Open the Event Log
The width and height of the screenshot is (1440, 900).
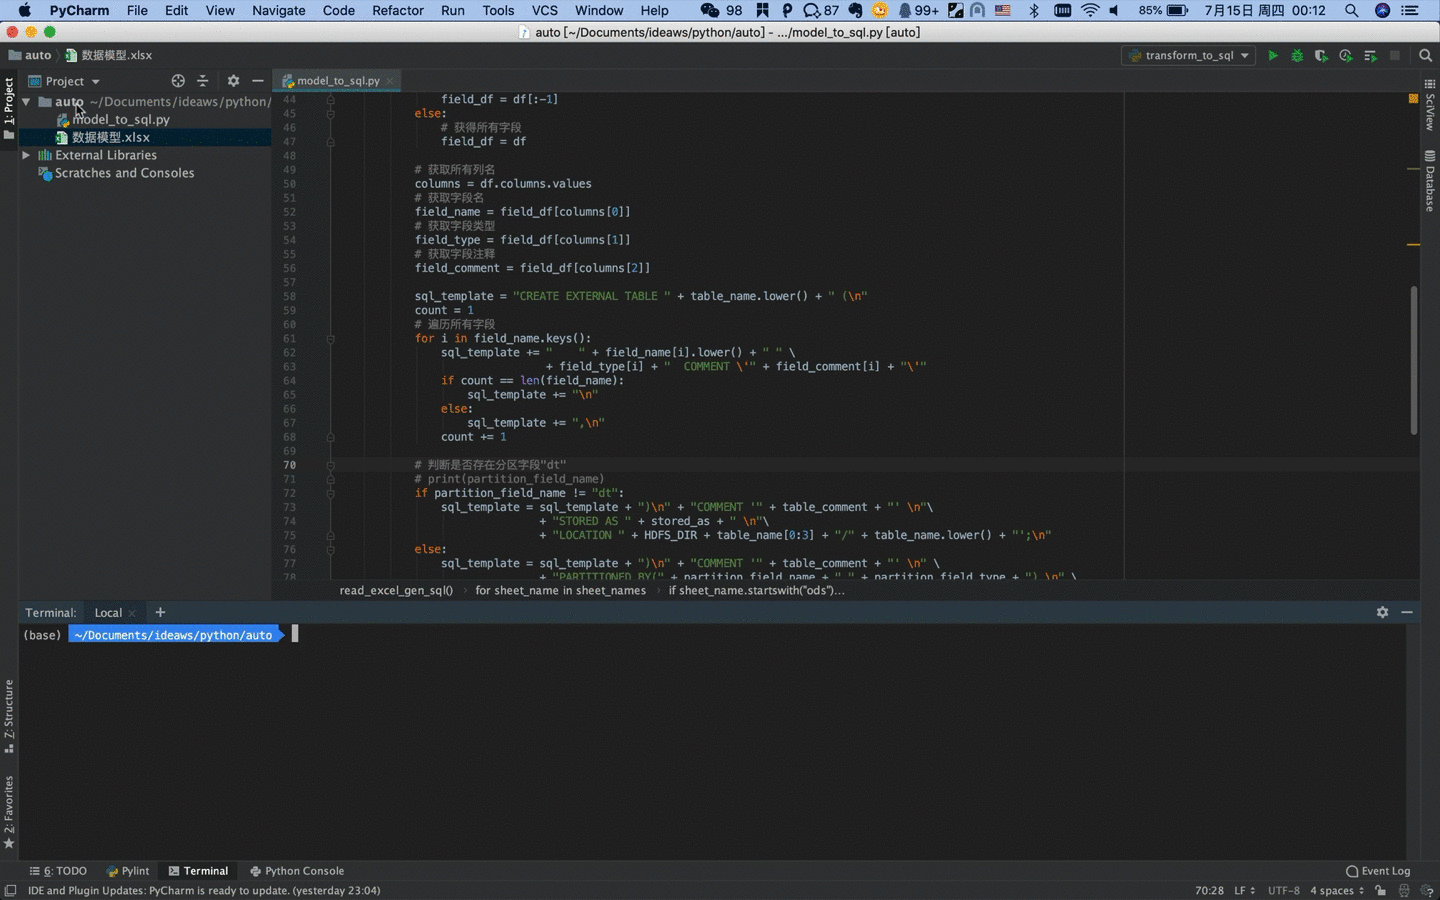pyautogui.click(x=1378, y=871)
